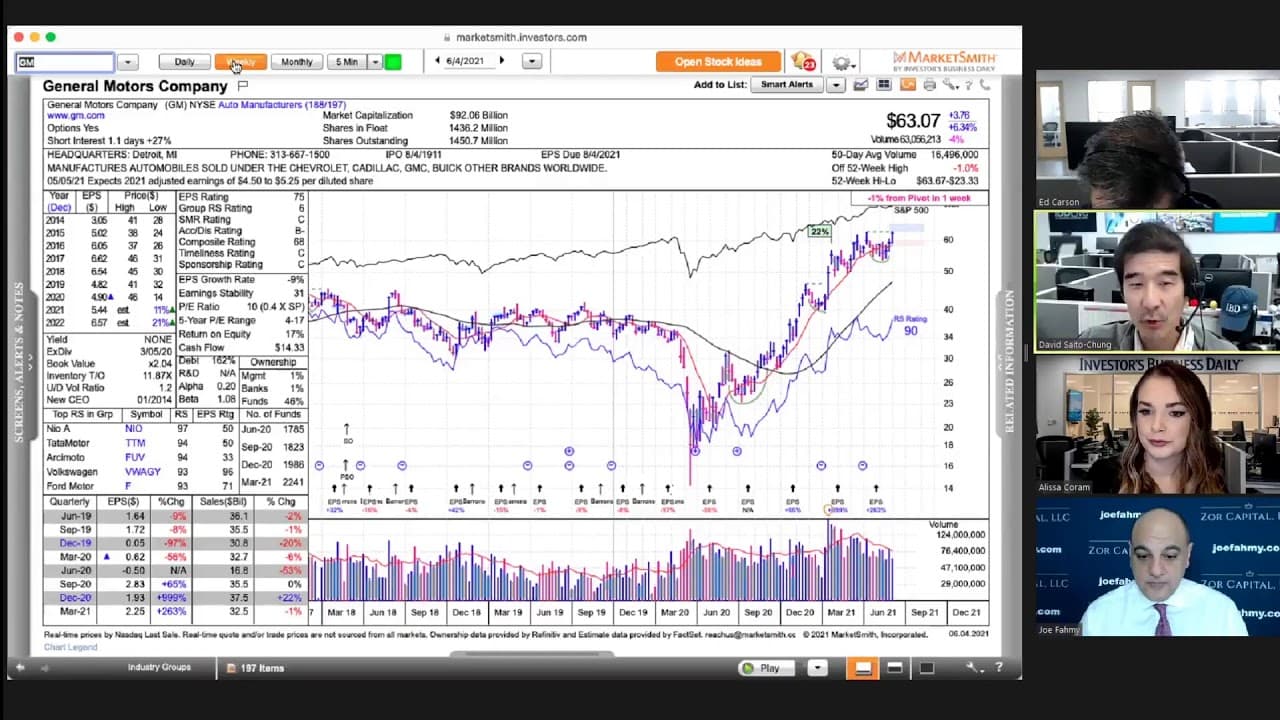This screenshot has width=1280, height=720.
Task: Open the date picker dropdown arrow
Action: tap(532, 61)
